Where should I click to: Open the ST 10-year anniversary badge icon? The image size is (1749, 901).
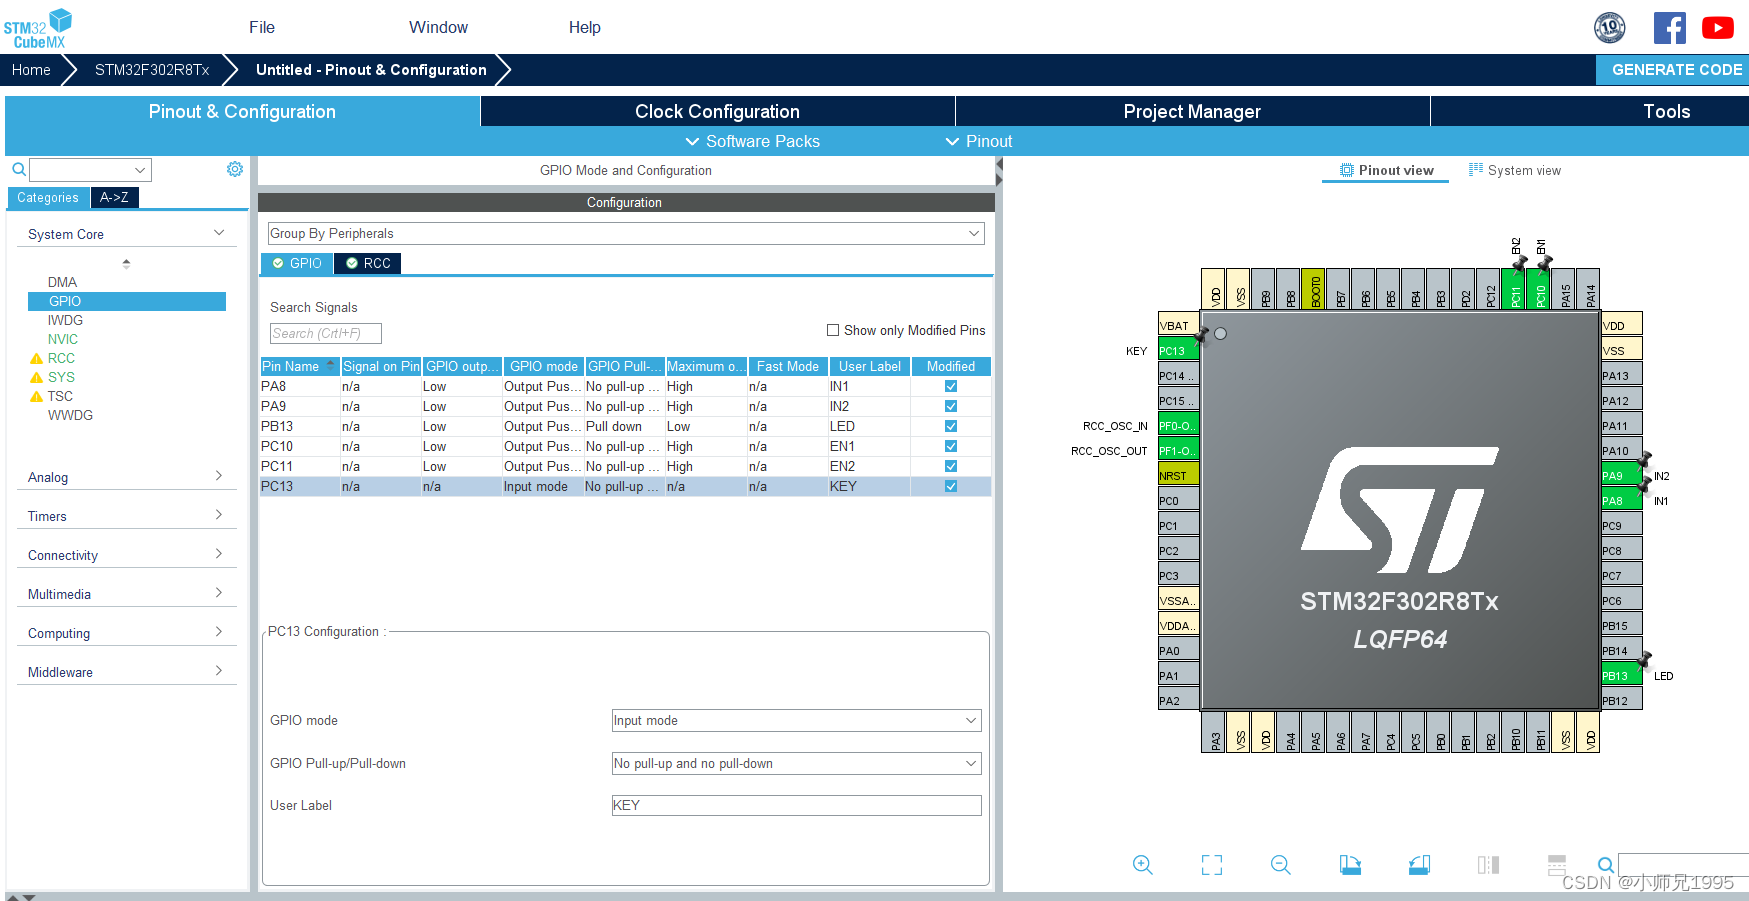[1610, 28]
